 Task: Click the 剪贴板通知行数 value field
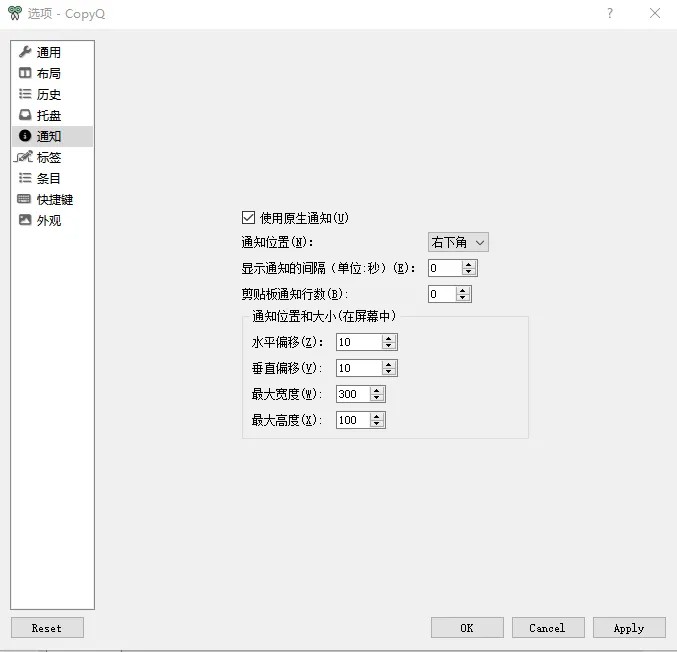point(442,294)
